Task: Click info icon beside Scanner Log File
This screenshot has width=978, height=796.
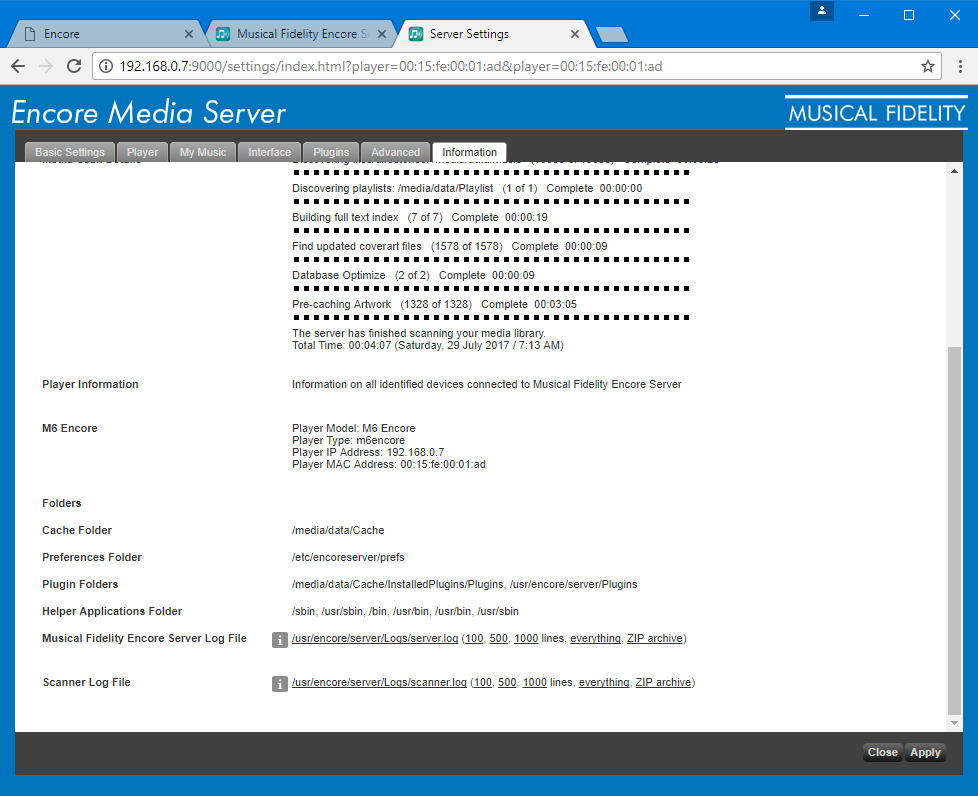Action: click(279, 684)
